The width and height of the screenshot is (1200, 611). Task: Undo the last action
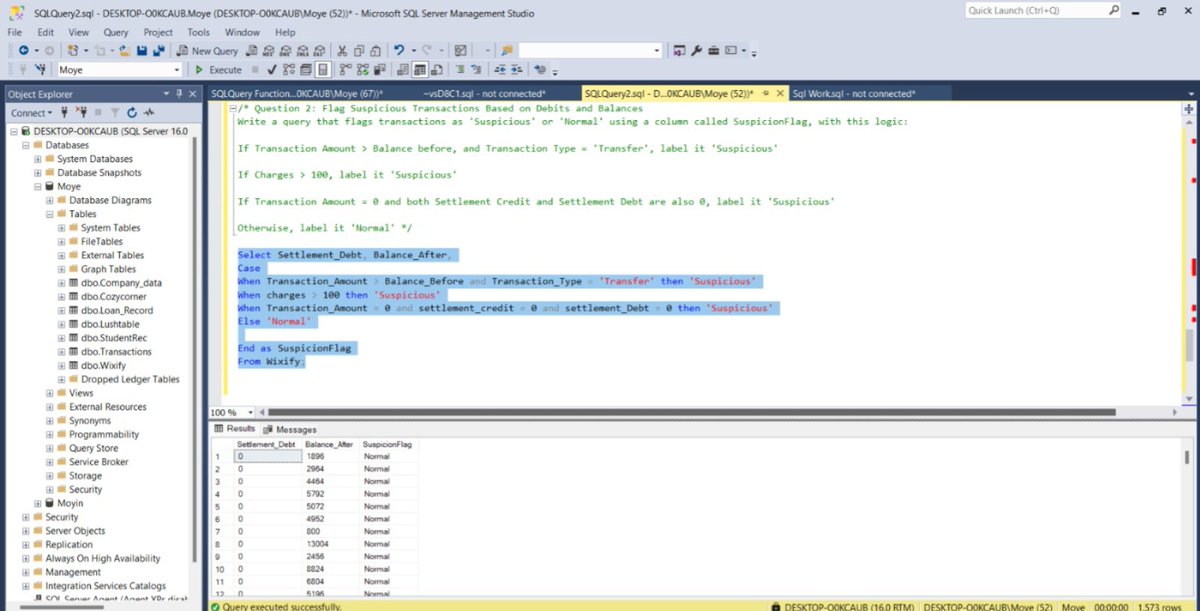pyautogui.click(x=399, y=50)
